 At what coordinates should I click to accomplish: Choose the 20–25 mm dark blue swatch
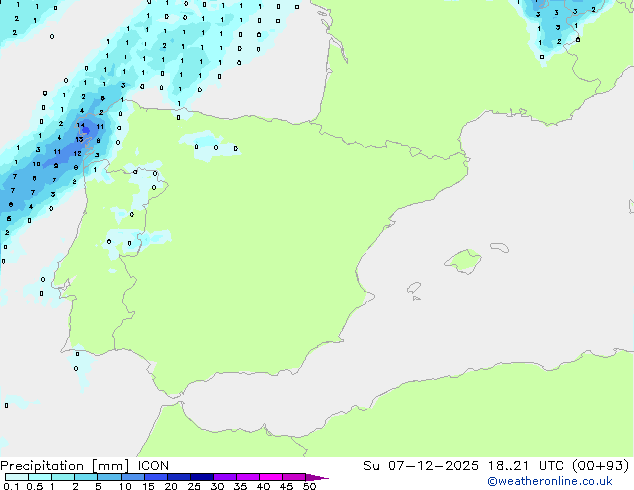(x=179, y=477)
